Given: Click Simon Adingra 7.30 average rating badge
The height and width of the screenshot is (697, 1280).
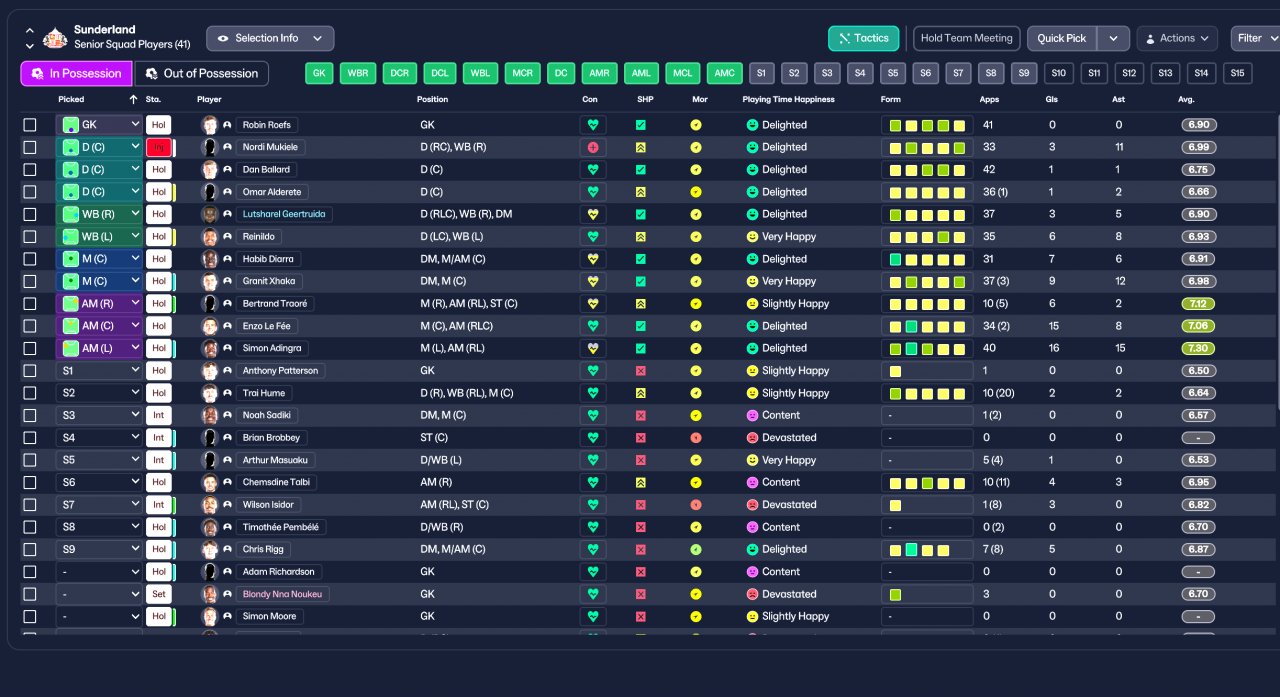Looking at the screenshot, I should coord(1198,348).
